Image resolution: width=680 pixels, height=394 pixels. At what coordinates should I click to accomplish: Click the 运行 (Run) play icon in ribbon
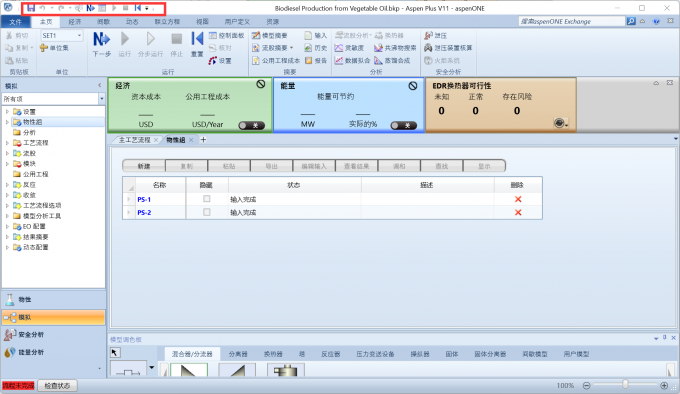125,39
